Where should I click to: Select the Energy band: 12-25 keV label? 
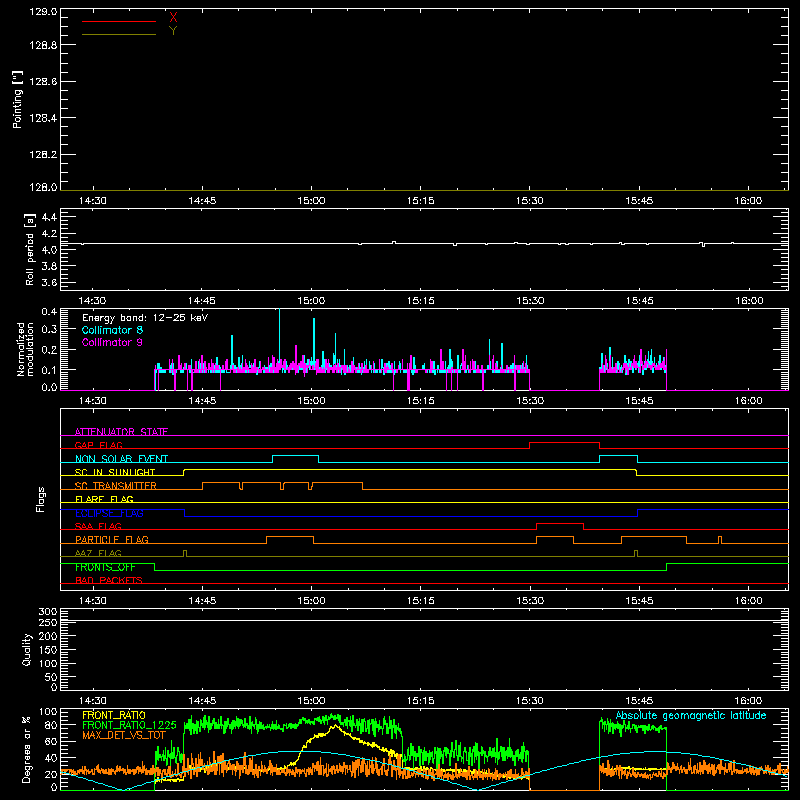tap(145, 318)
